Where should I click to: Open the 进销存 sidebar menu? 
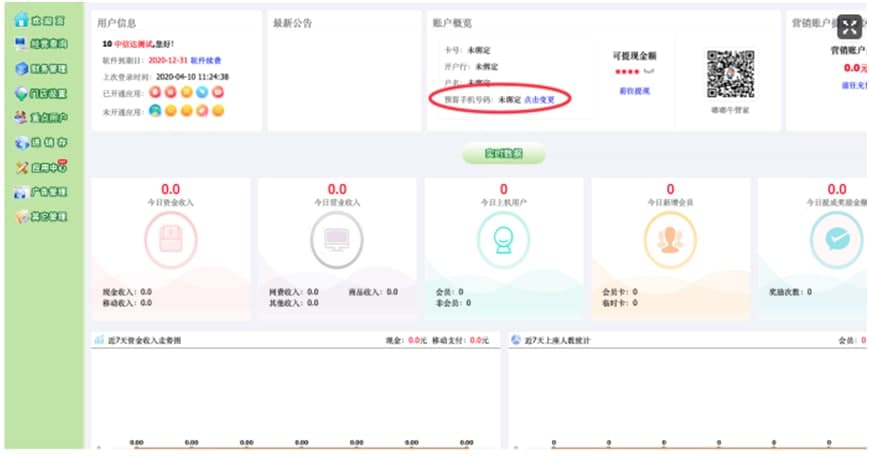coord(41,142)
